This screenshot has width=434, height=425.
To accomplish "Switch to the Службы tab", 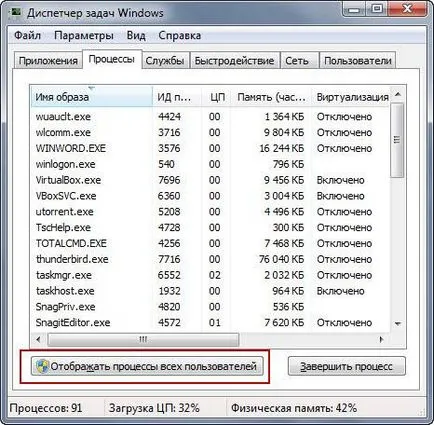I will pyautogui.click(x=165, y=61).
